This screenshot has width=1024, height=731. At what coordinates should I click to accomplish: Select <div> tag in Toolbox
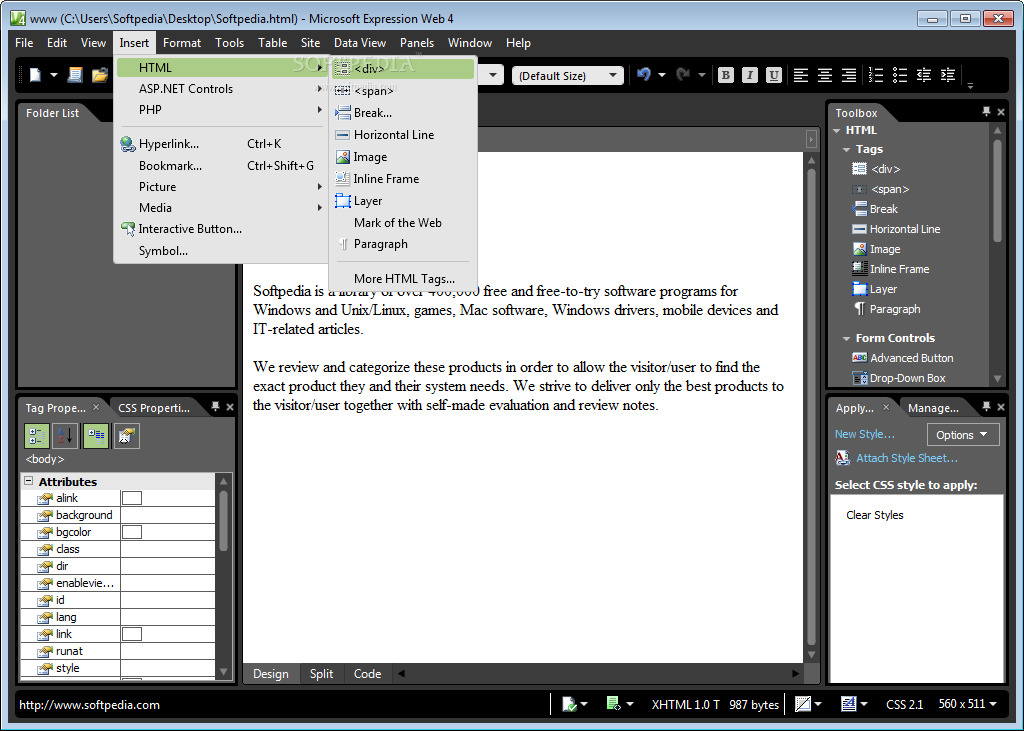coord(876,169)
